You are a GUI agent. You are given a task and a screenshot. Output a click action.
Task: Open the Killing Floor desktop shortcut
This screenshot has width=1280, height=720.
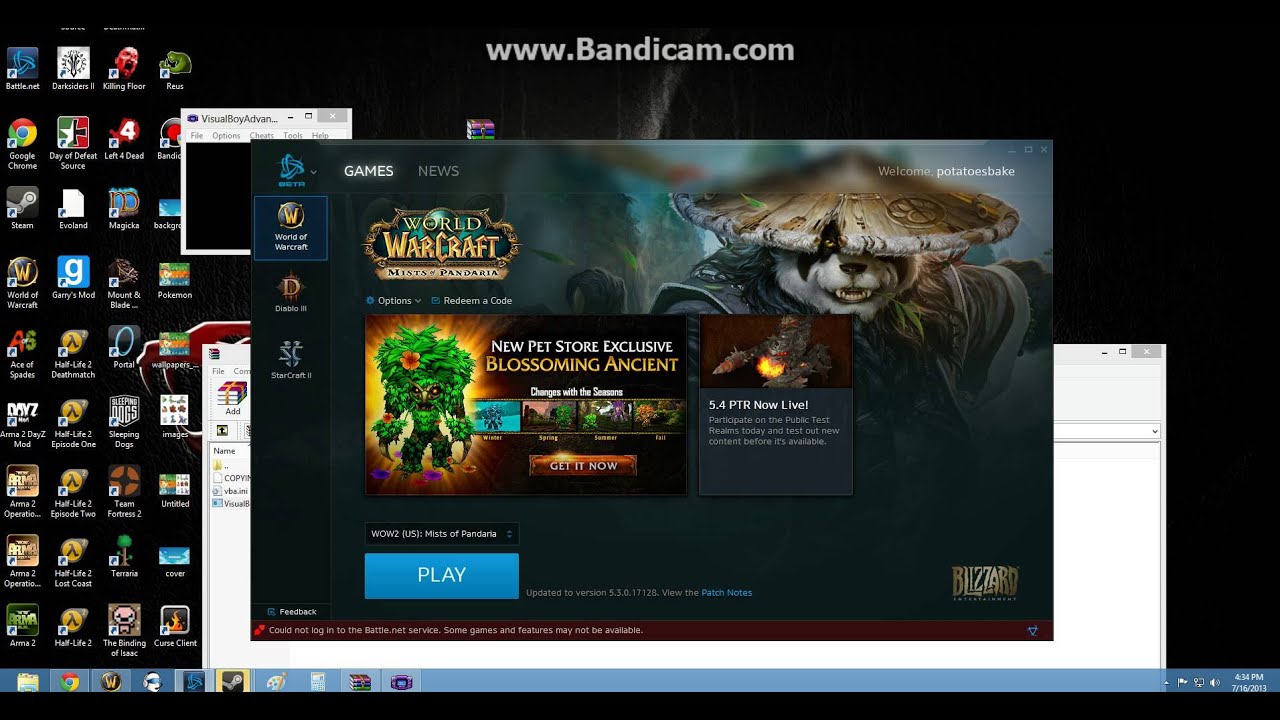click(124, 69)
